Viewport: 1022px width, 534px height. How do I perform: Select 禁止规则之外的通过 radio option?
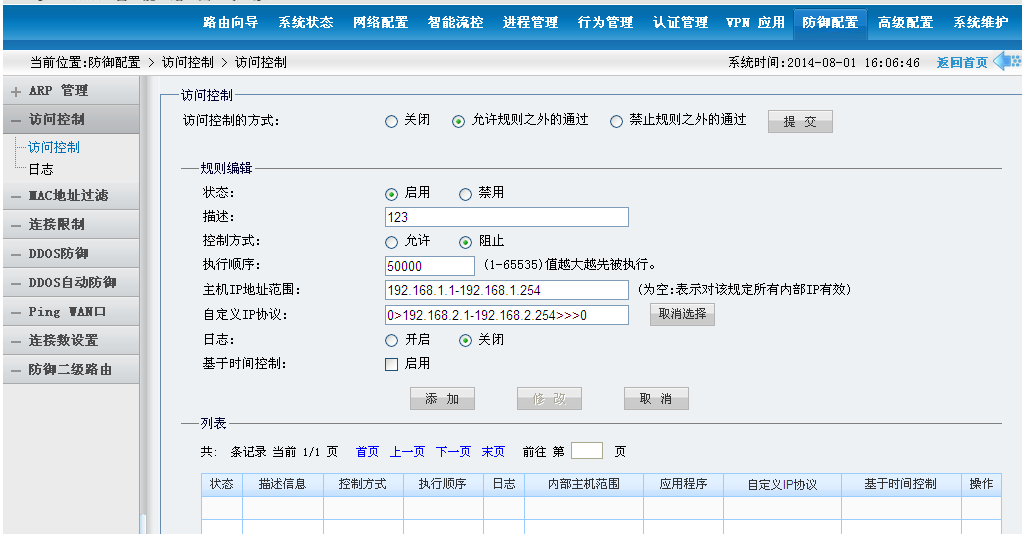[616, 121]
